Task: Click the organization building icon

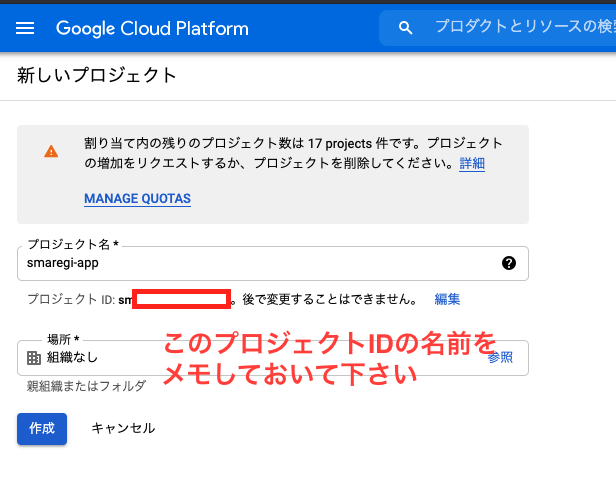Action: 34,358
